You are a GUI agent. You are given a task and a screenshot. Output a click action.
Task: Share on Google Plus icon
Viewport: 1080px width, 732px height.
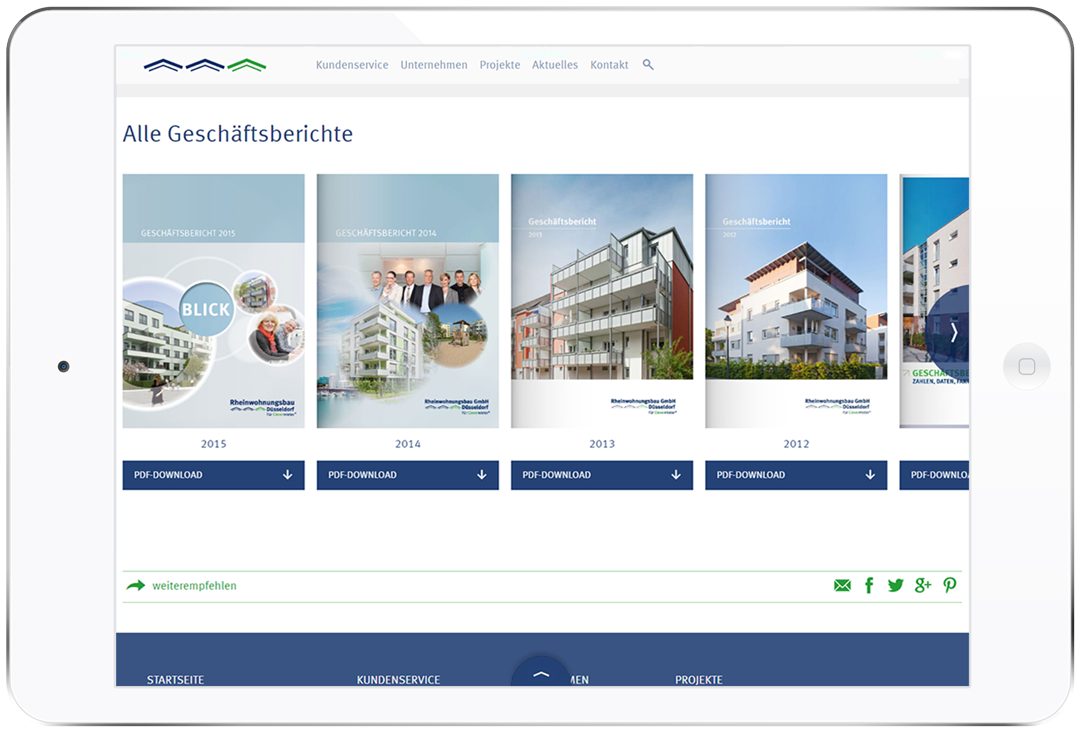[x=923, y=585]
